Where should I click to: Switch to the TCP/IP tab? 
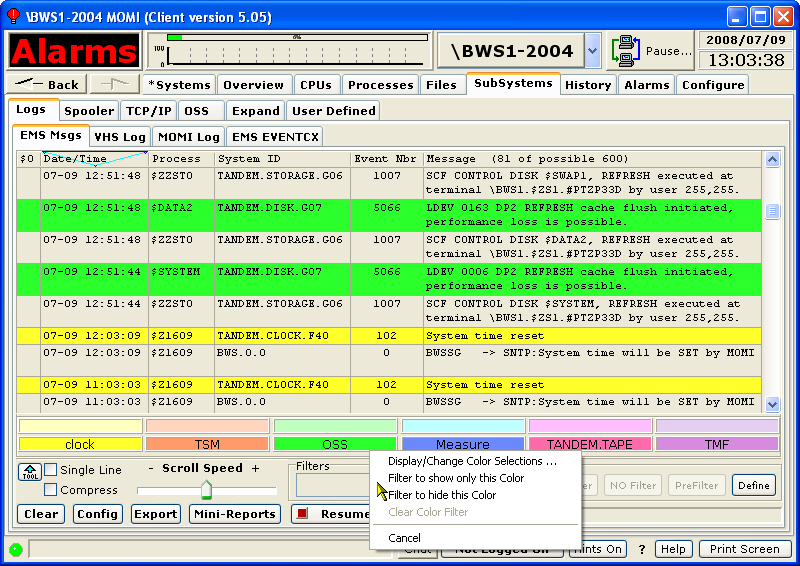[x=148, y=111]
